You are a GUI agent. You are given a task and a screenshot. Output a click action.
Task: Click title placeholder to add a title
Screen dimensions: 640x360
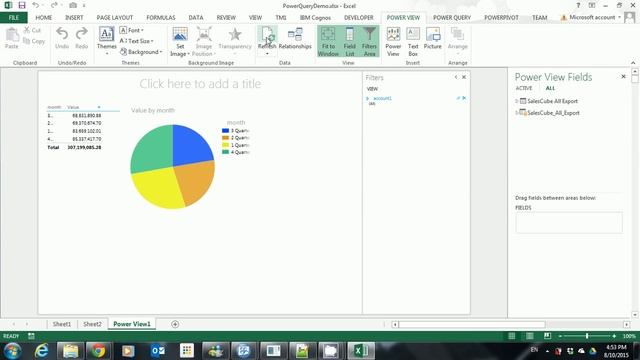[200, 84]
